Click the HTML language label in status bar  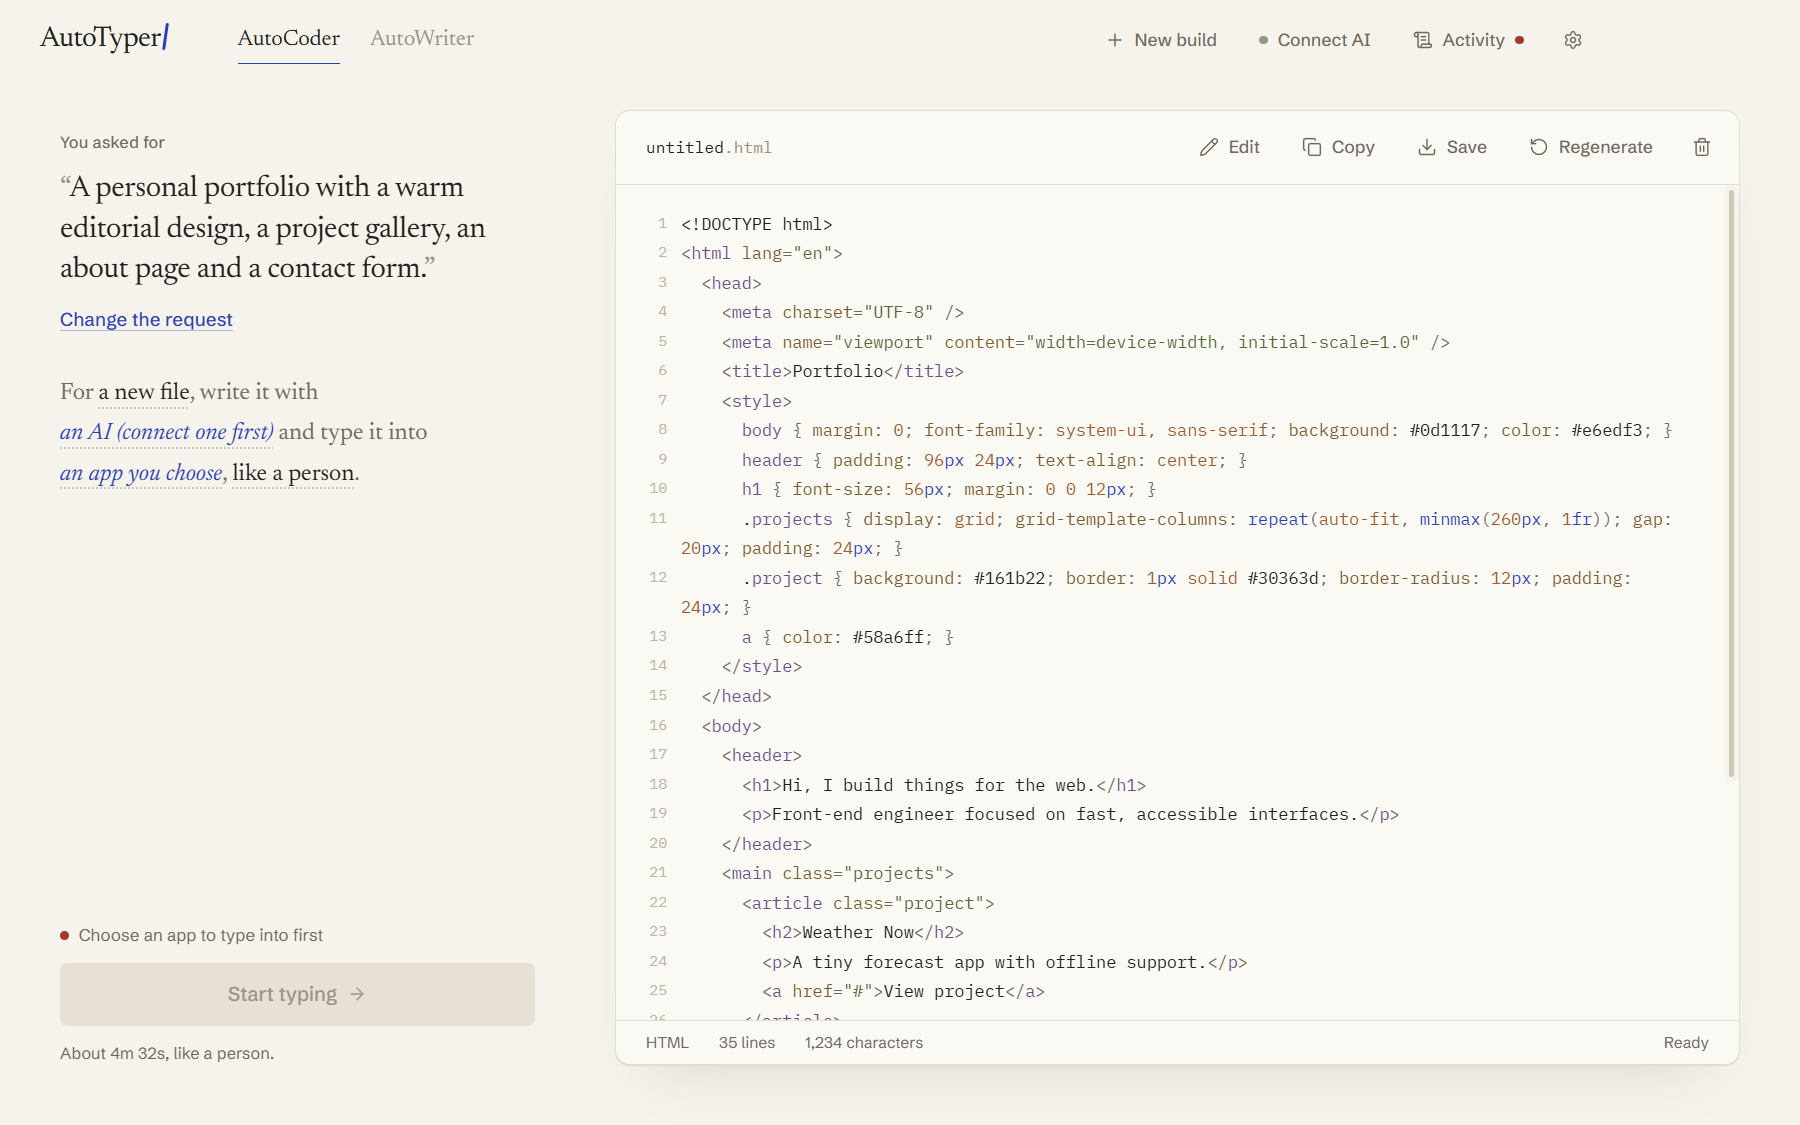coord(667,1043)
